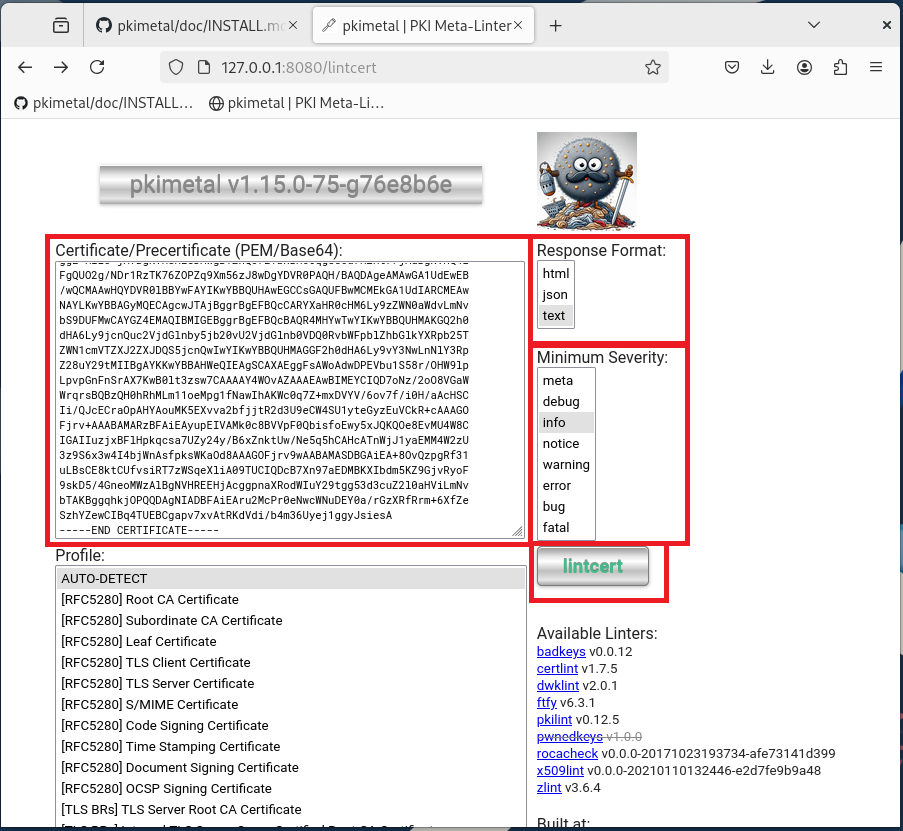Open the zlint linter link
Screen dimensions: 903x831
pos(549,788)
